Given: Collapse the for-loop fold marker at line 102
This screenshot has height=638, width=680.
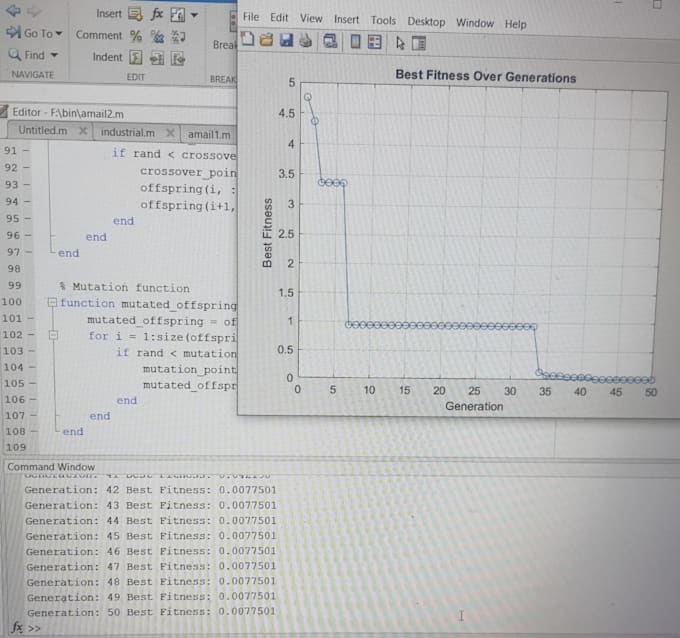Looking at the screenshot, I should coord(53,335).
